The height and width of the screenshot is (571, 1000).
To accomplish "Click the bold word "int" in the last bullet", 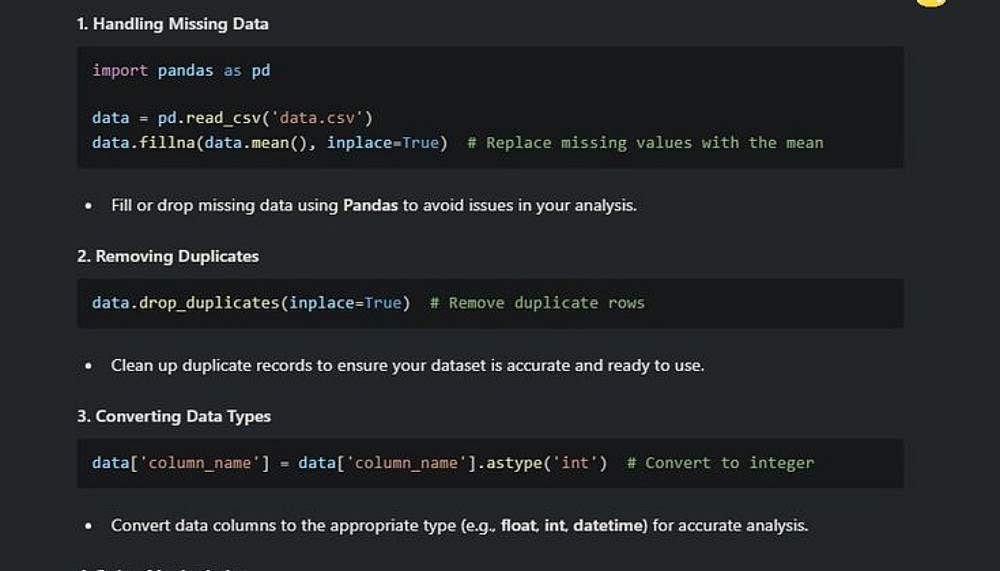I will tap(555, 525).
